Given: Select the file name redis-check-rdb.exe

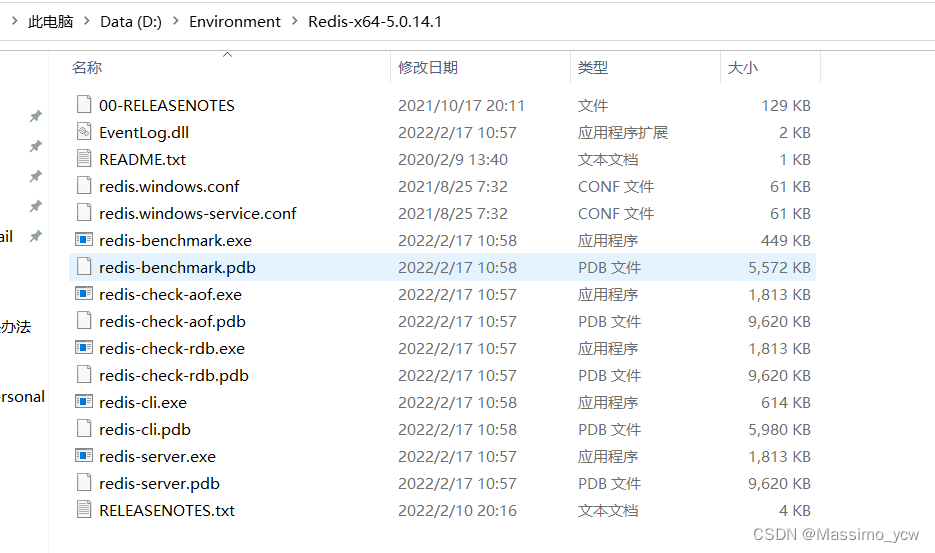Looking at the screenshot, I should (x=172, y=348).
